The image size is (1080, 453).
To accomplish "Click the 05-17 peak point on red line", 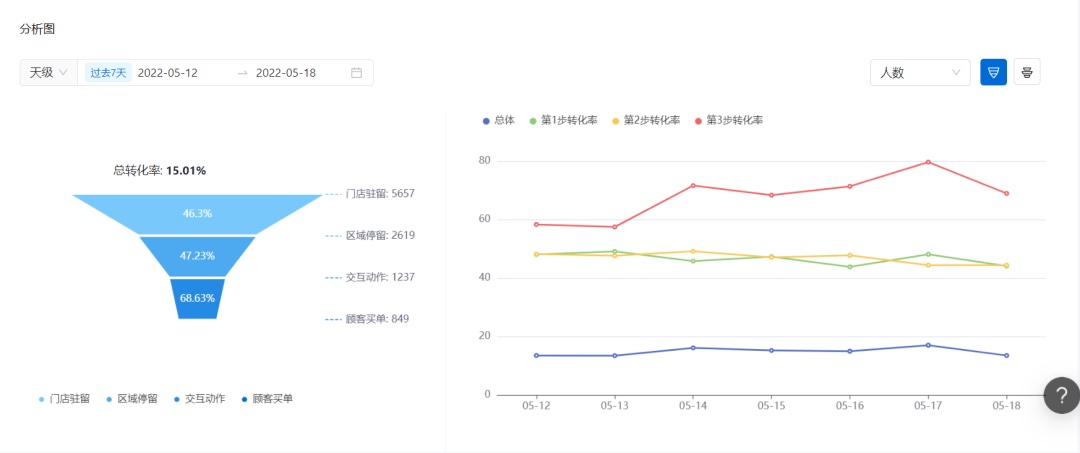I will tap(928, 162).
